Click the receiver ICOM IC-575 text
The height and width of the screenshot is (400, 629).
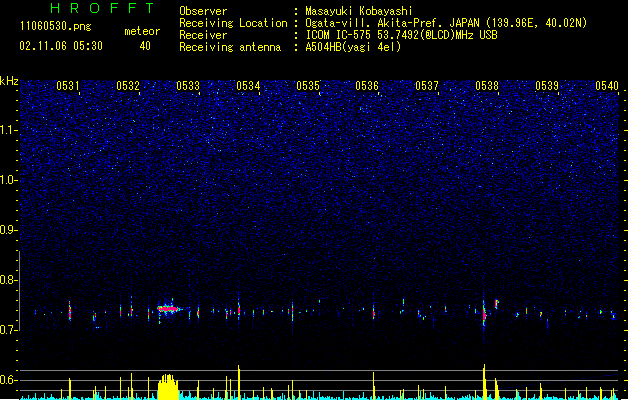coord(401,35)
